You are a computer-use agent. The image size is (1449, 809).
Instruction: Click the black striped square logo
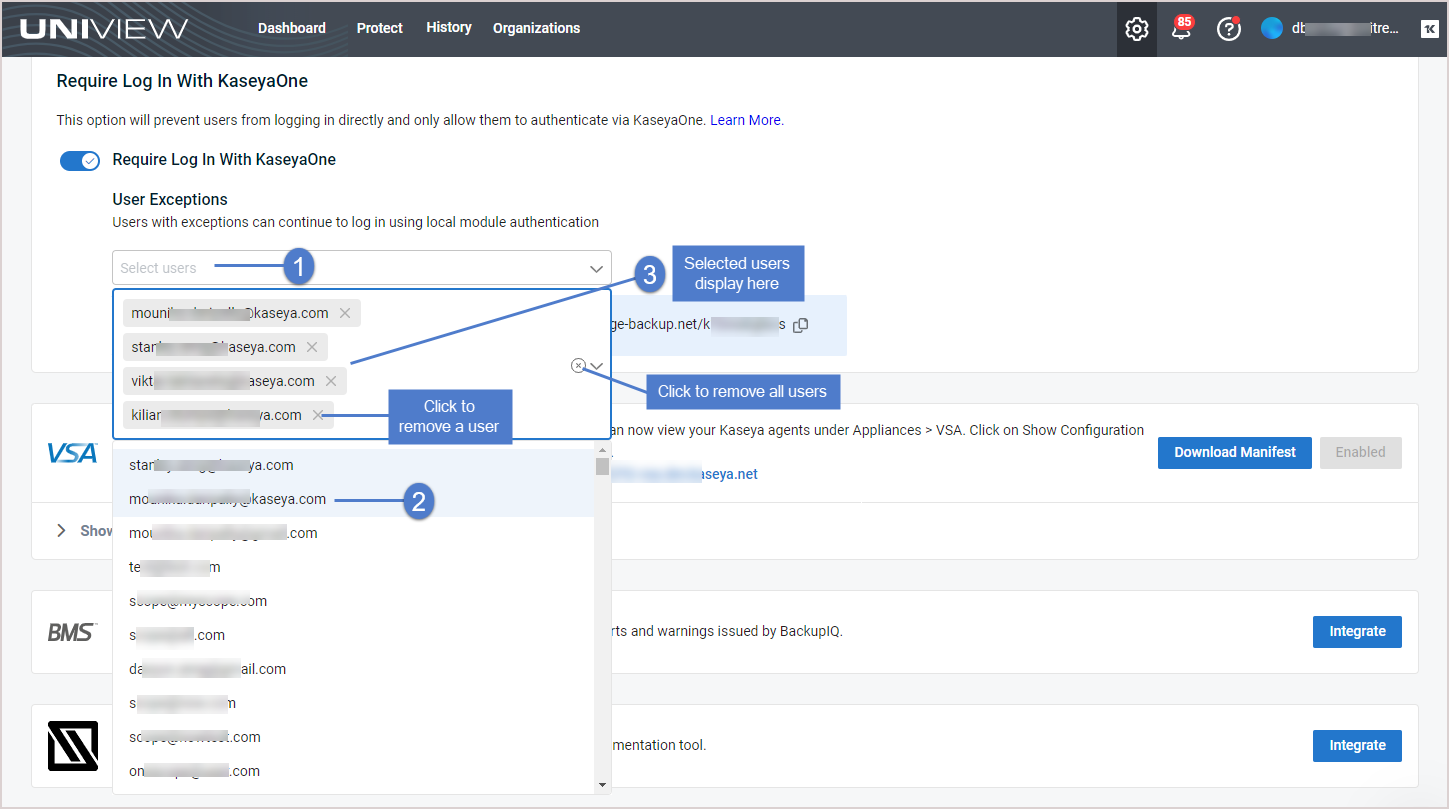[73, 746]
